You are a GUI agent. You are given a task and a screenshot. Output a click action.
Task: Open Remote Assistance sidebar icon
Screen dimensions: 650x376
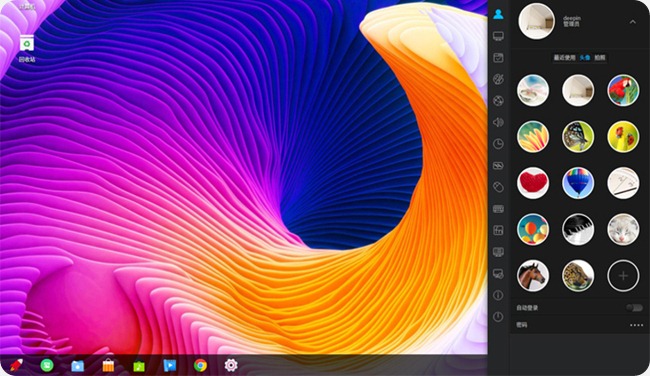pyautogui.click(x=498, y=274)
